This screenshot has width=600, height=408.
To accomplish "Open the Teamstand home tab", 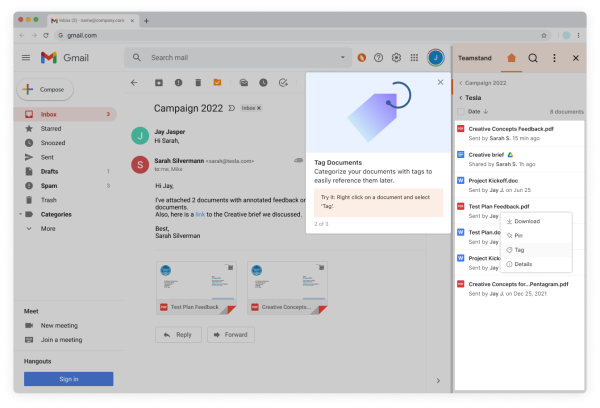I will pos(512,58).
